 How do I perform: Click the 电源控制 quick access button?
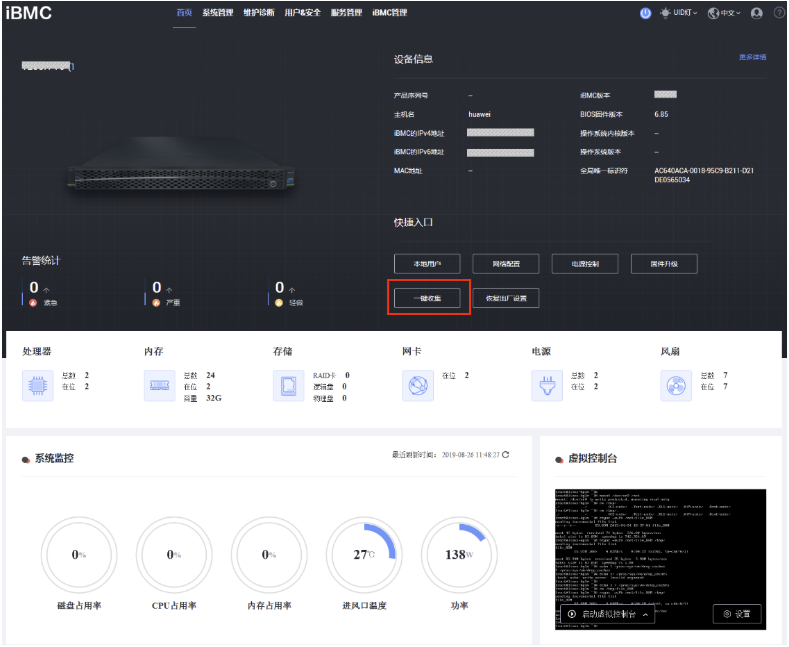(x=585, y=264)
